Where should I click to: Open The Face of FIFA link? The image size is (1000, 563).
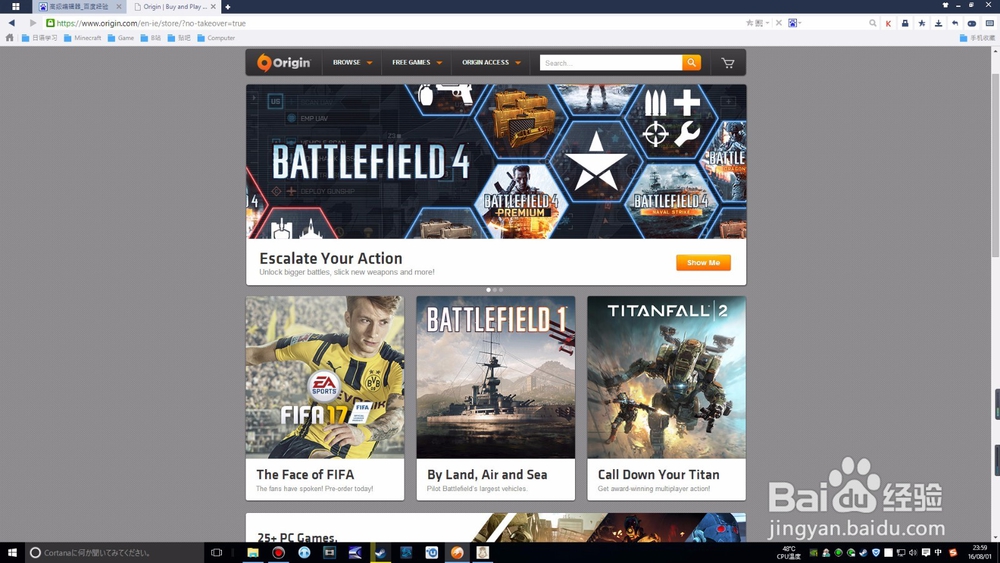pyautogui.click(x=305, y=474)
